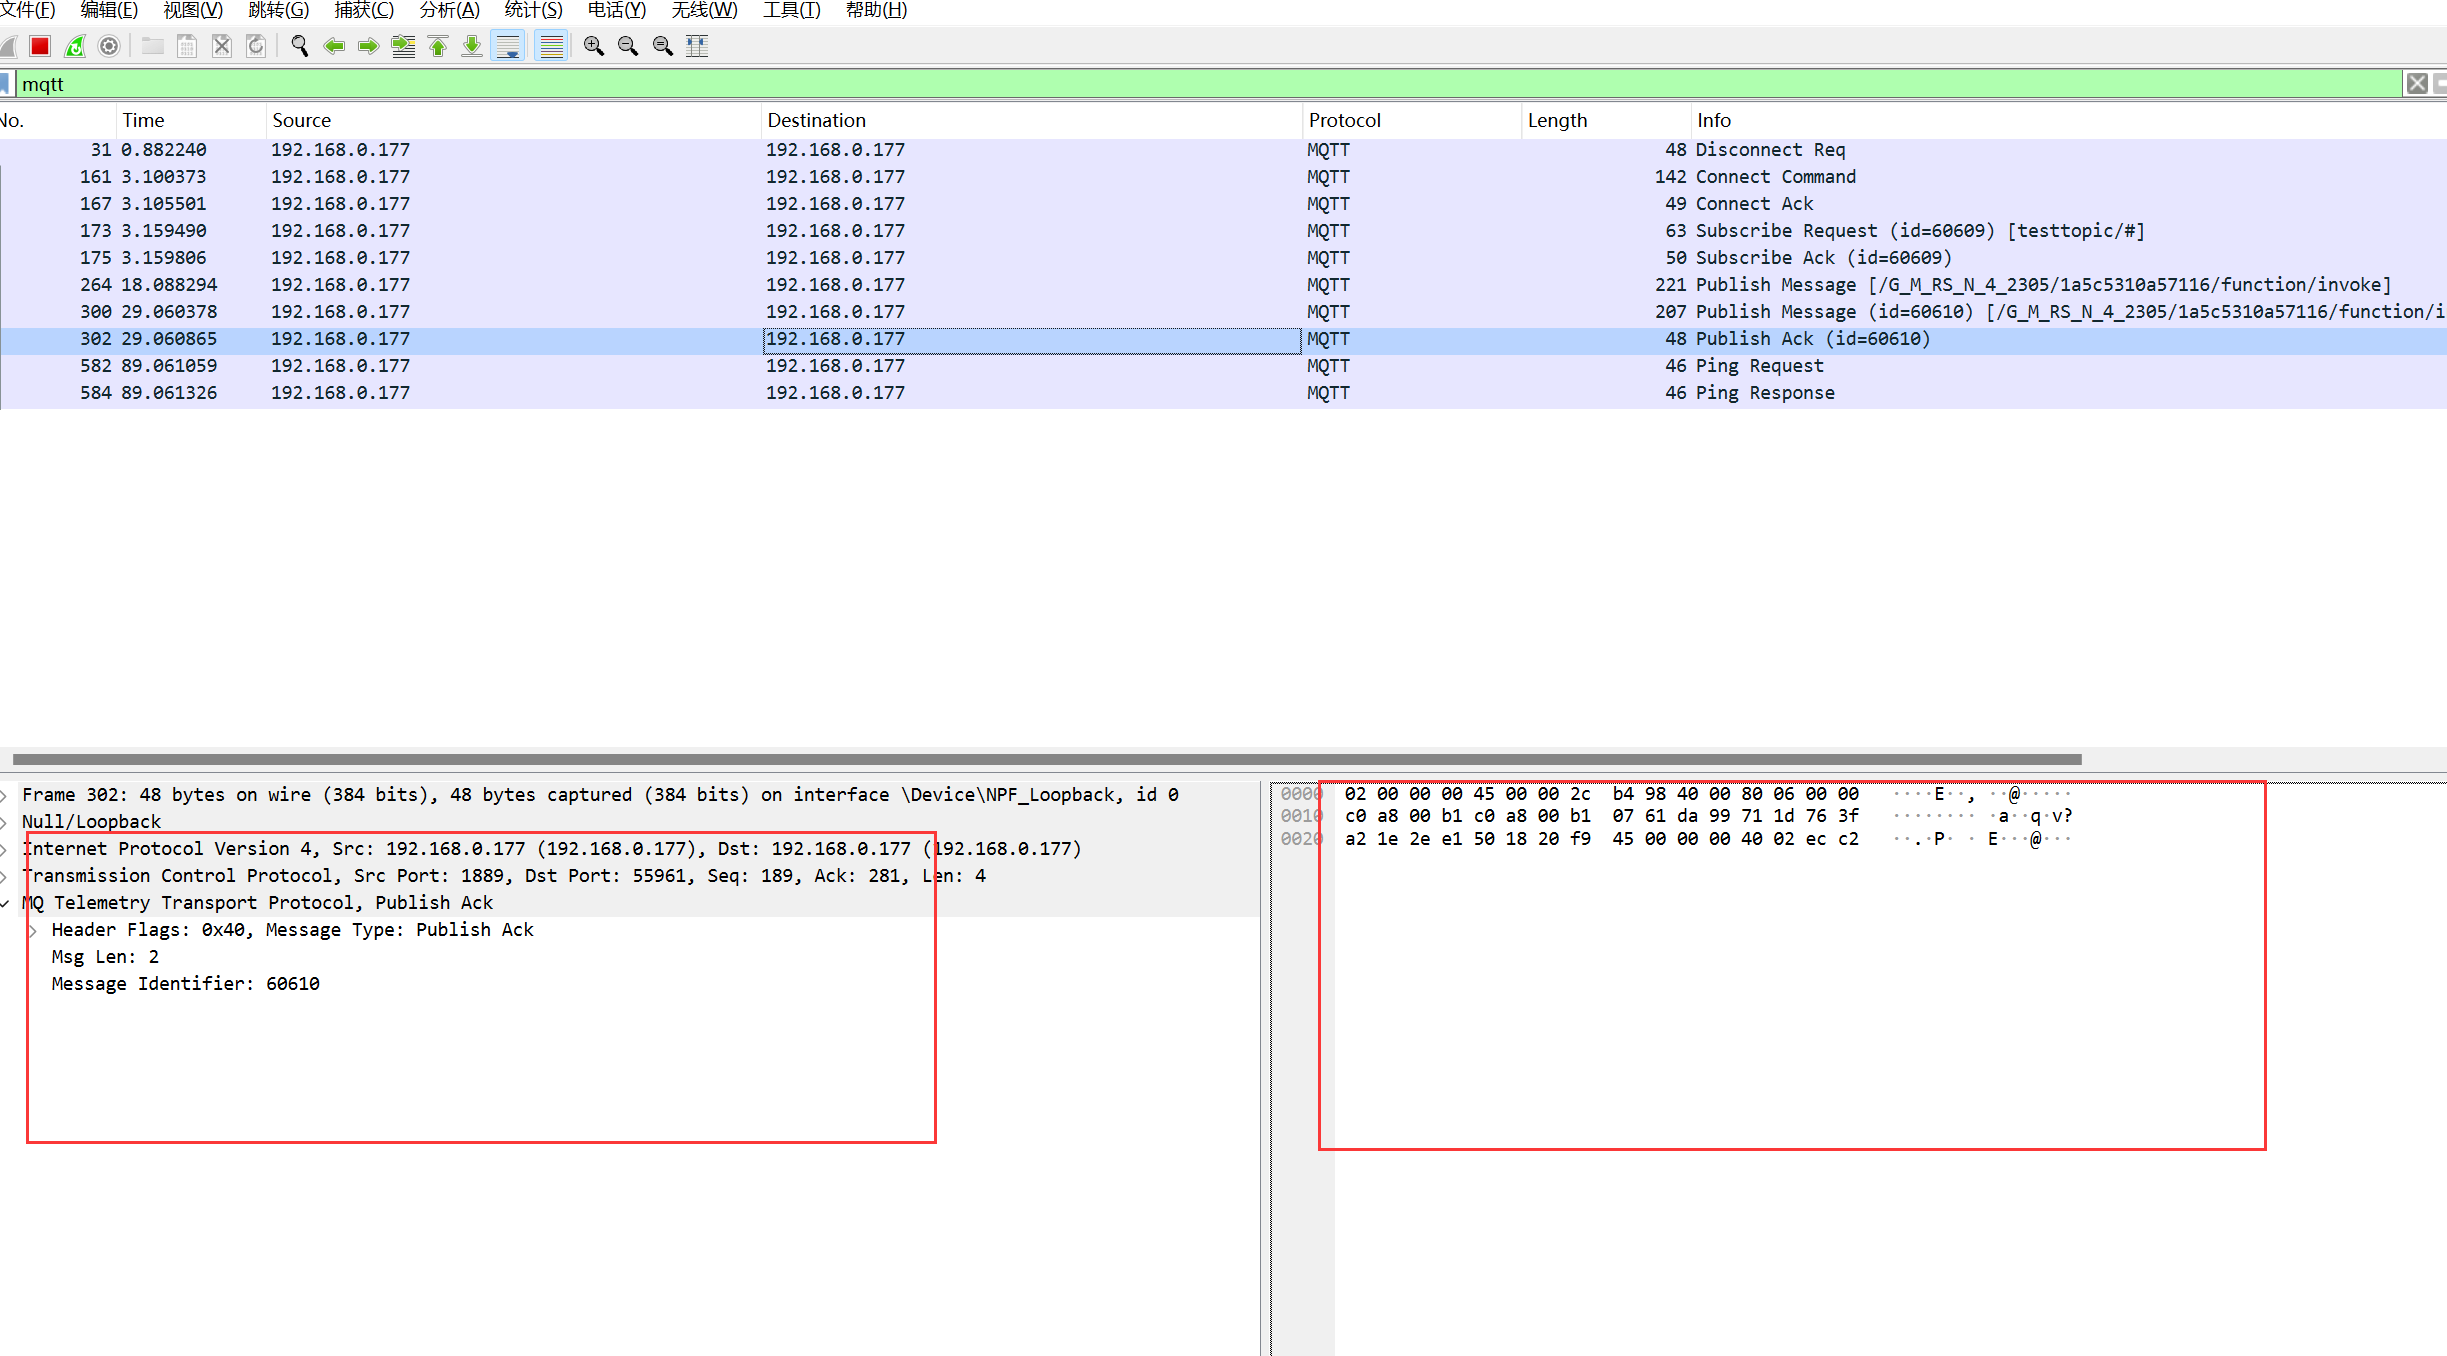Open the 捕获(C) menu
Image resolution: width=2447 pixels, height=1356 pixels.
[x=364, y=10]
